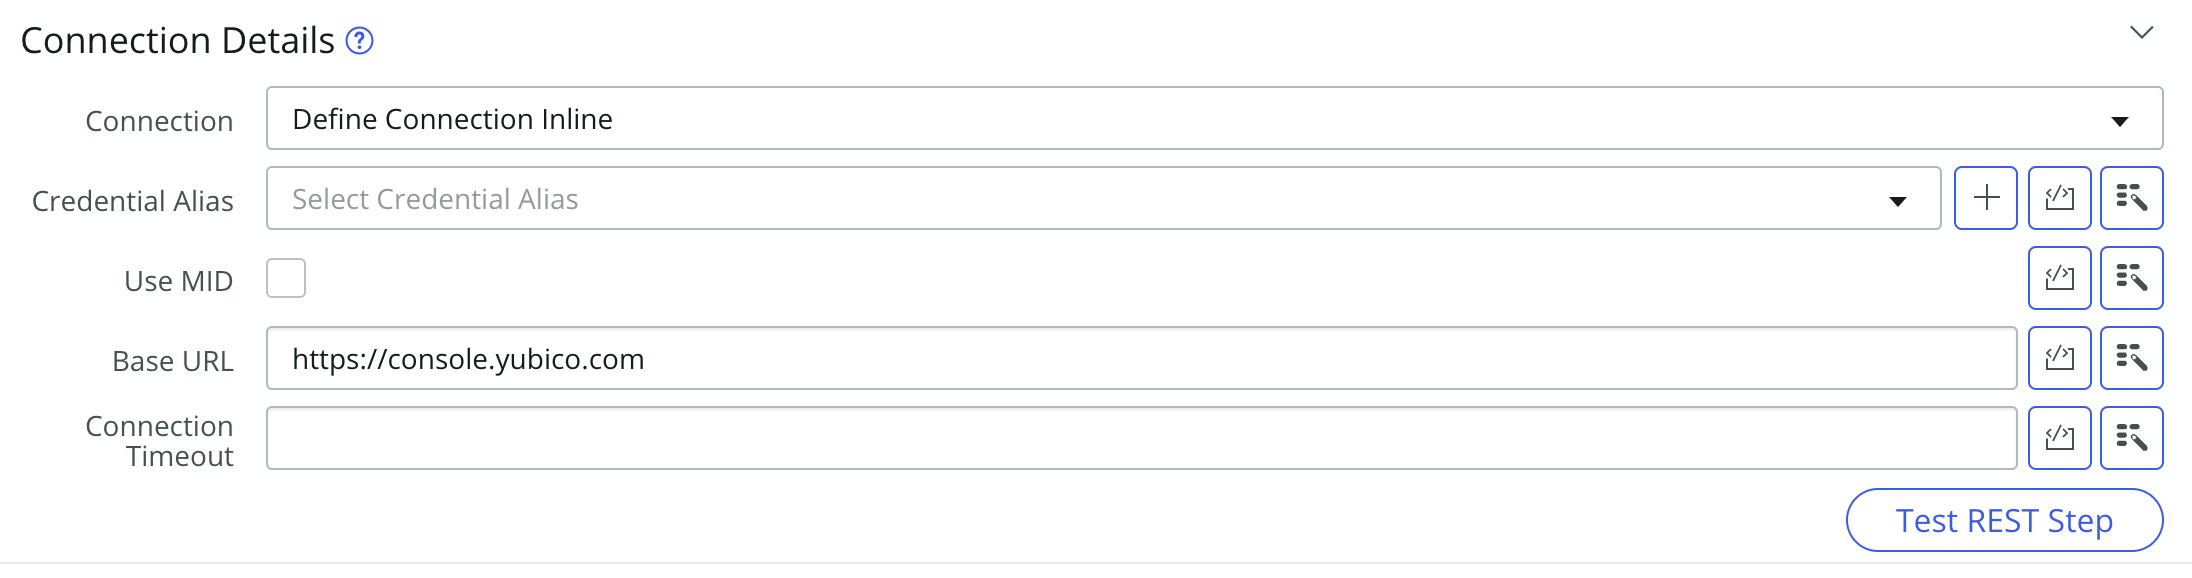Click into the Base URL field
2192x578 pixels.
(x=1140, y=359)
